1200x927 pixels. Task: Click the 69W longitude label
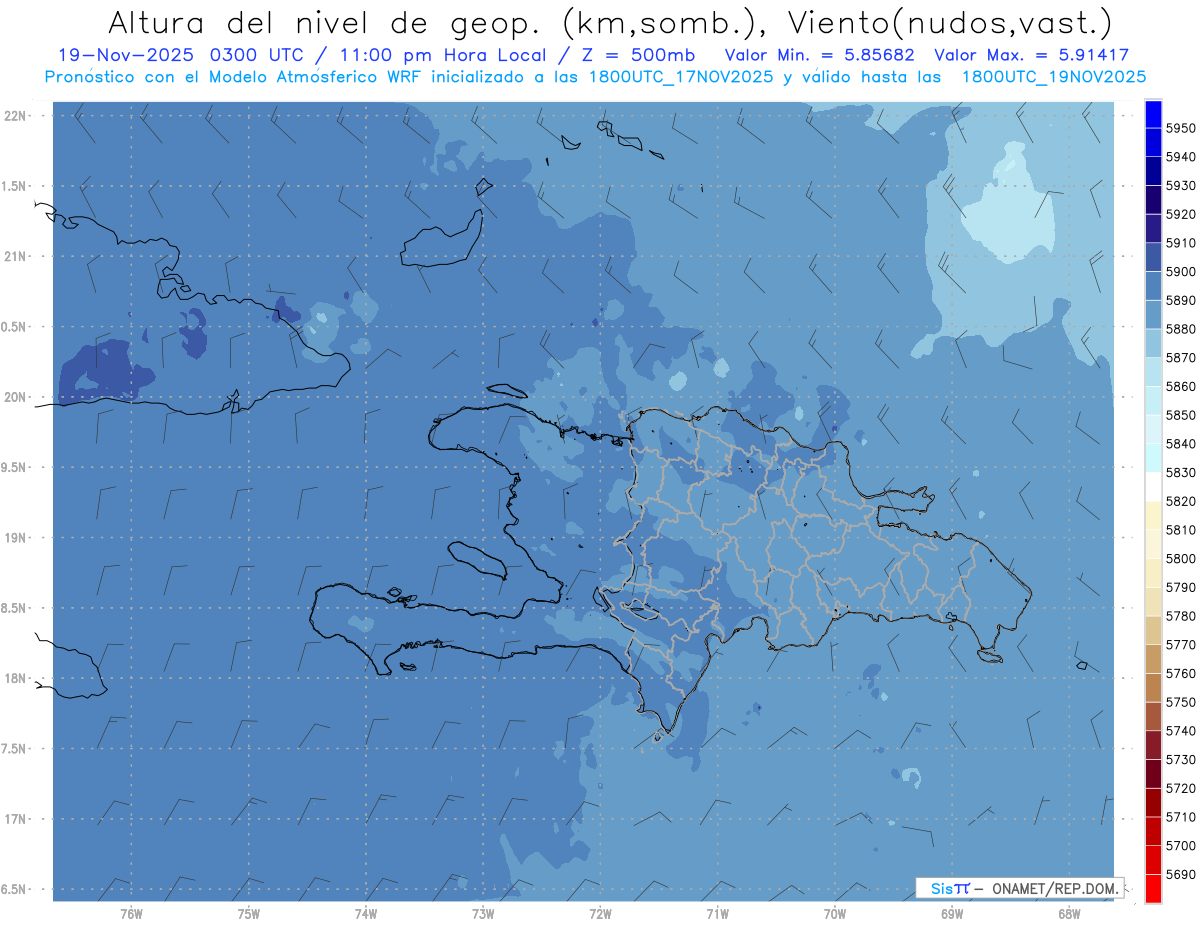(x=952, y=914)
